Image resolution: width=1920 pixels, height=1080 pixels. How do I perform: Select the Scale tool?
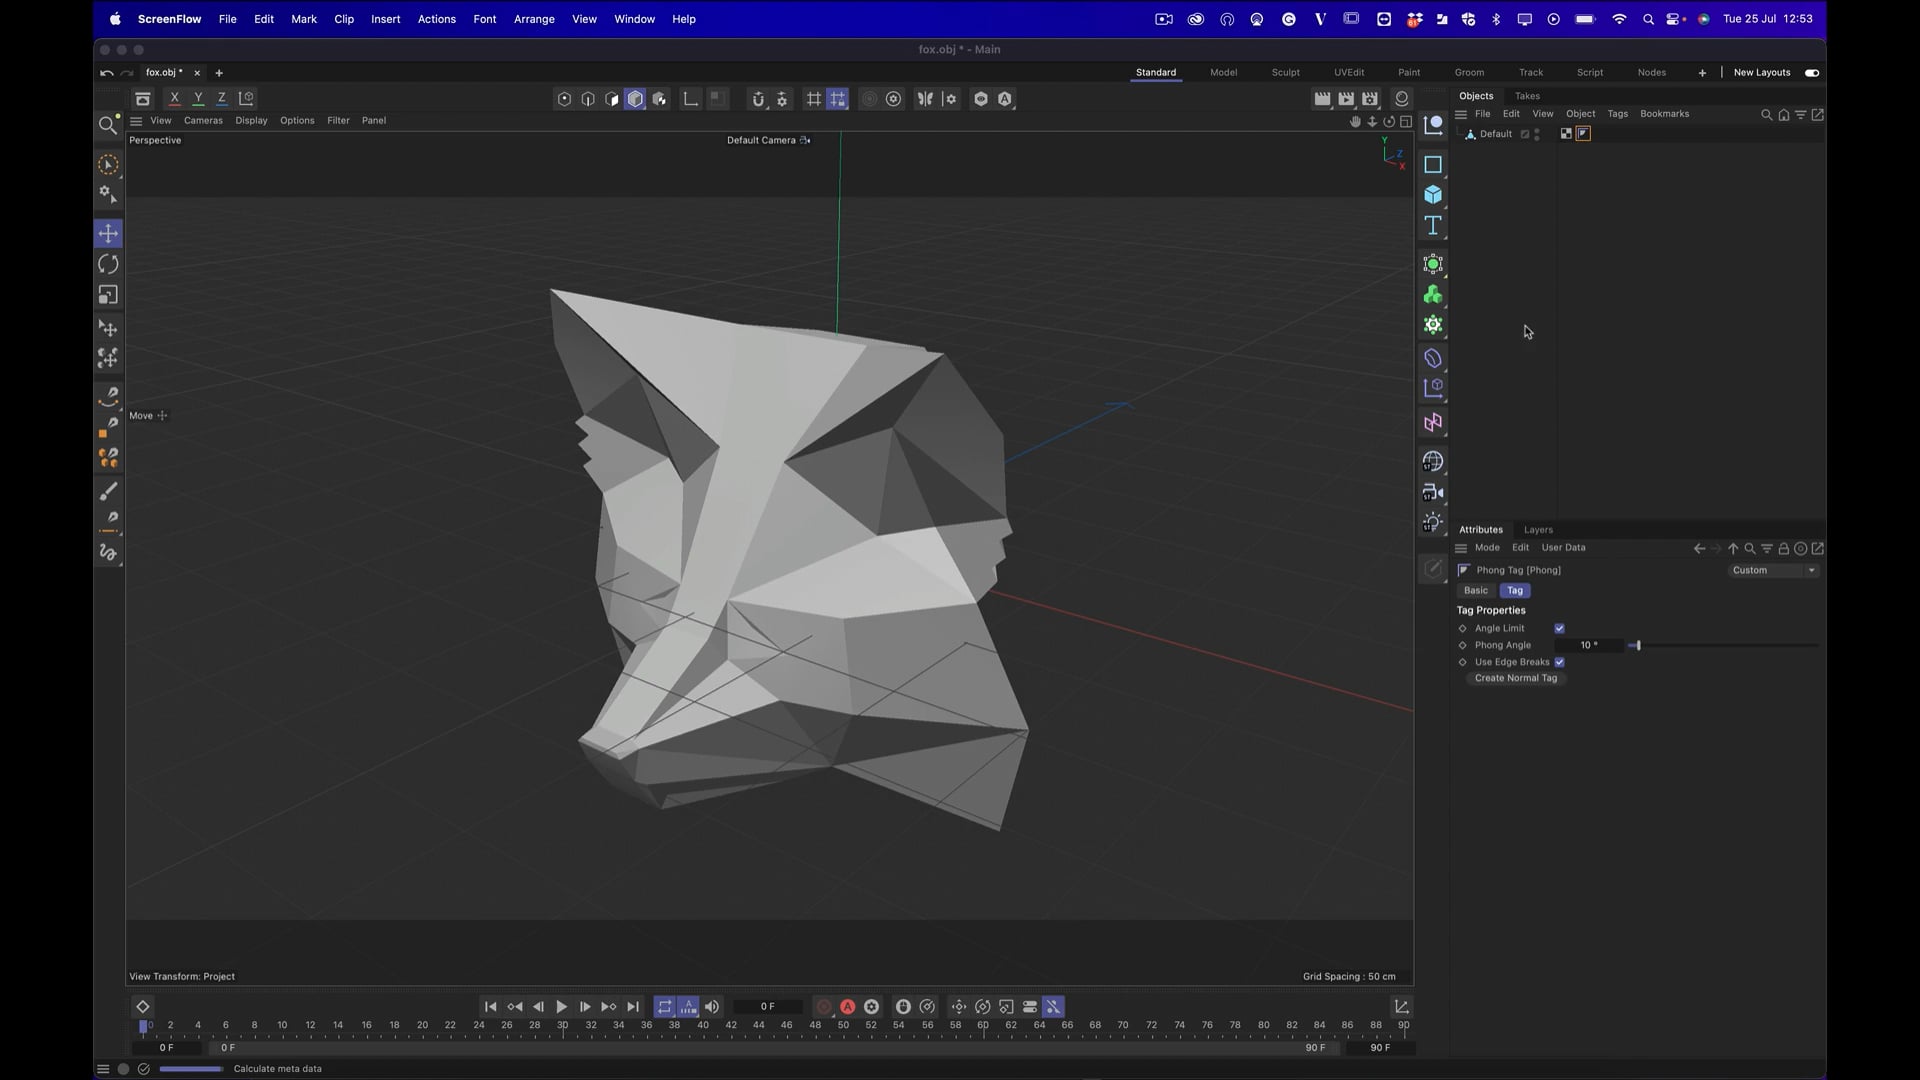click(108, 294)
